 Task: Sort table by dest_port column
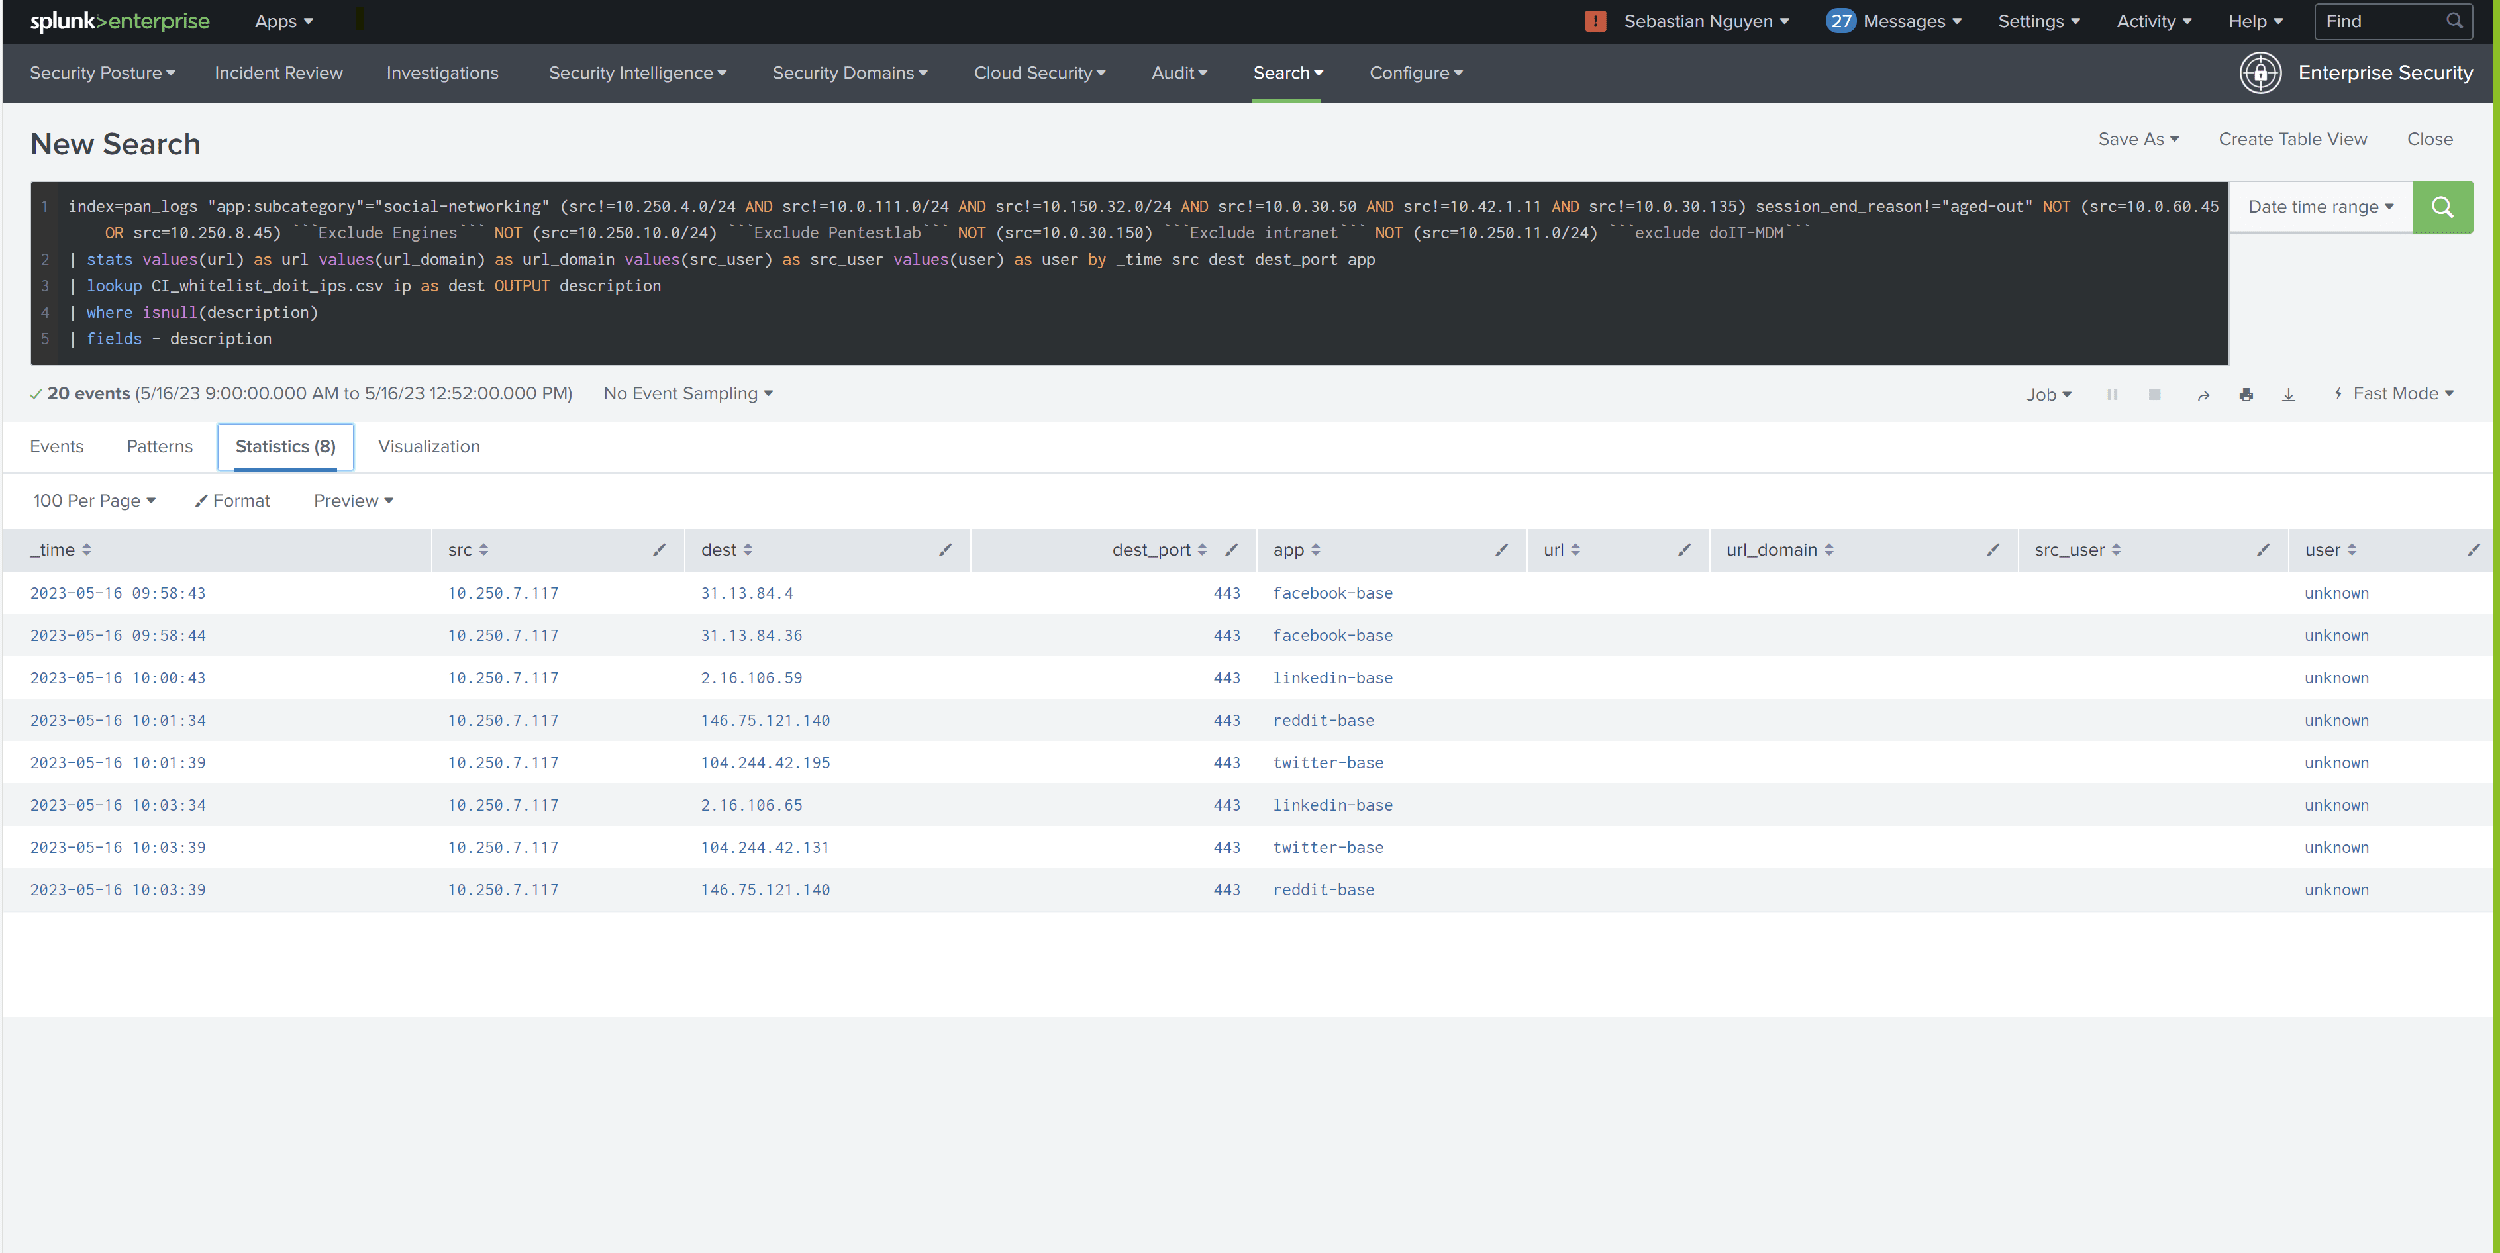click(1159, 550)
